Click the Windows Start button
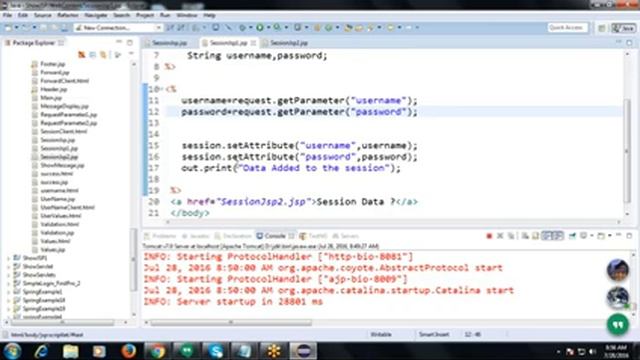The image size is (640, 360). pyautogui.click(x=13, y=351)
